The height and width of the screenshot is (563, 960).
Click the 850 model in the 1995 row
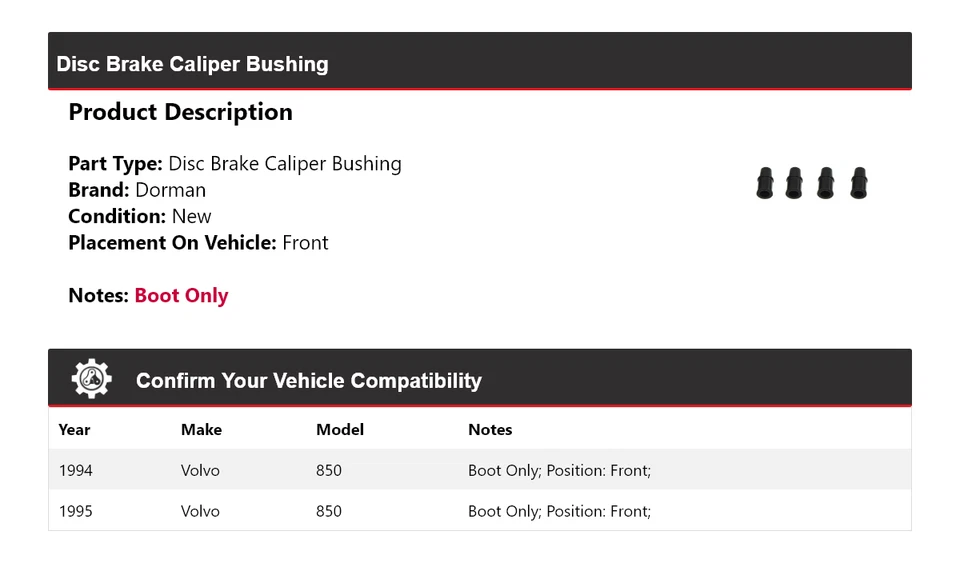click(329, 511)
